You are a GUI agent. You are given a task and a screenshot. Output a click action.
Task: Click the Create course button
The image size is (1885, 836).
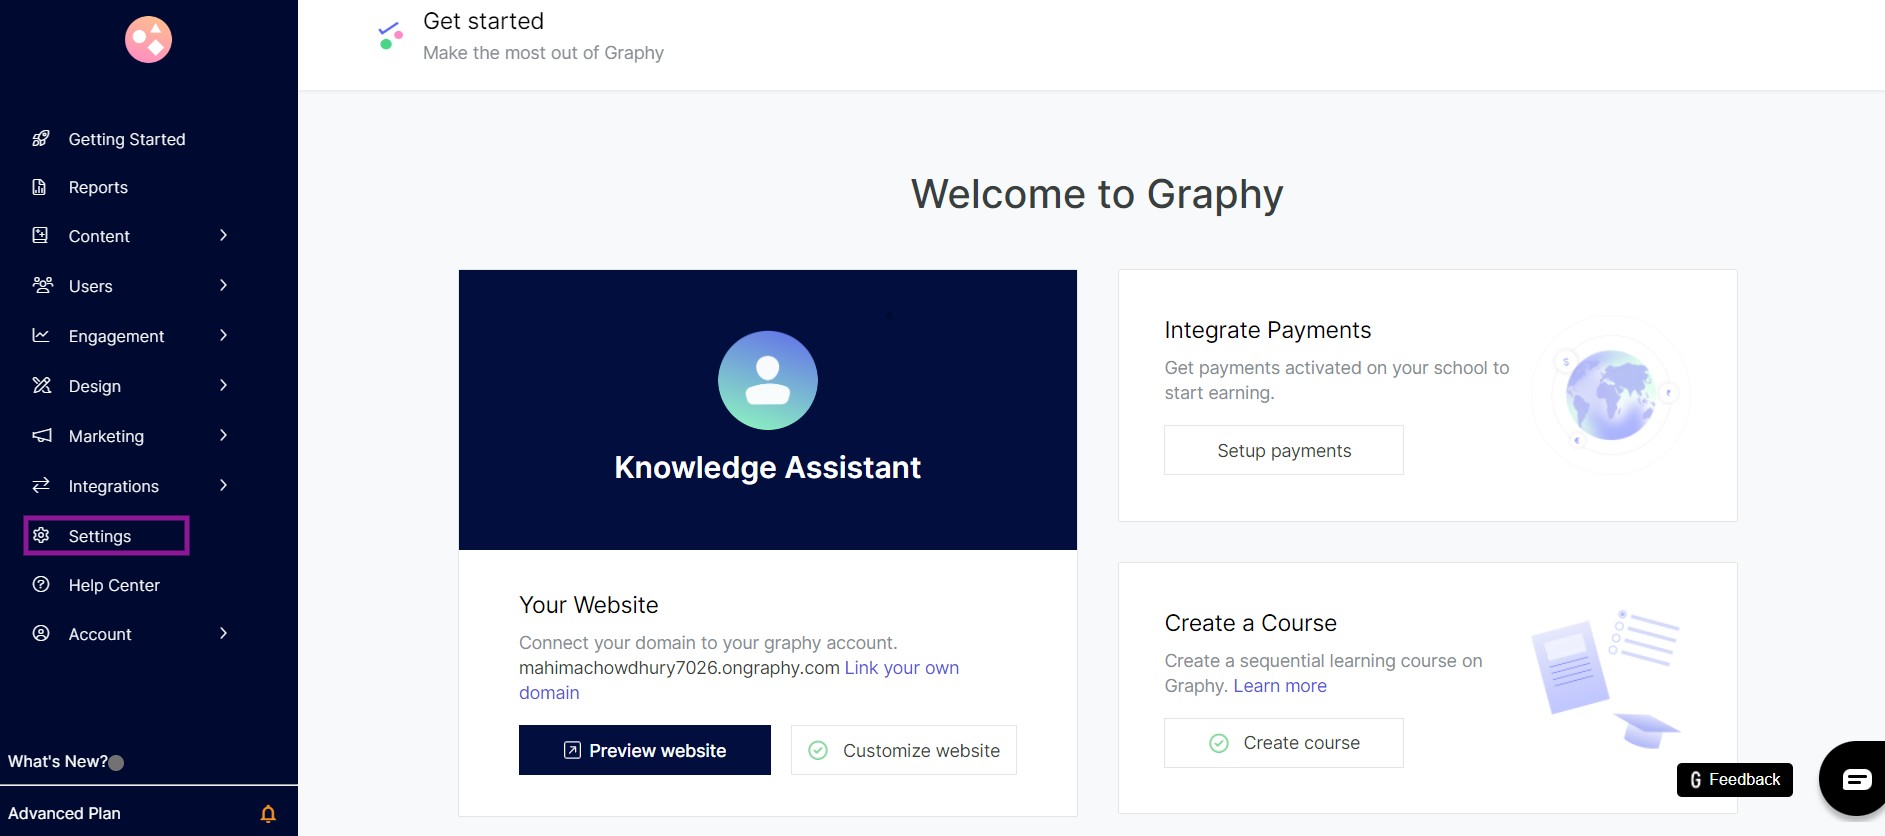1284,743
